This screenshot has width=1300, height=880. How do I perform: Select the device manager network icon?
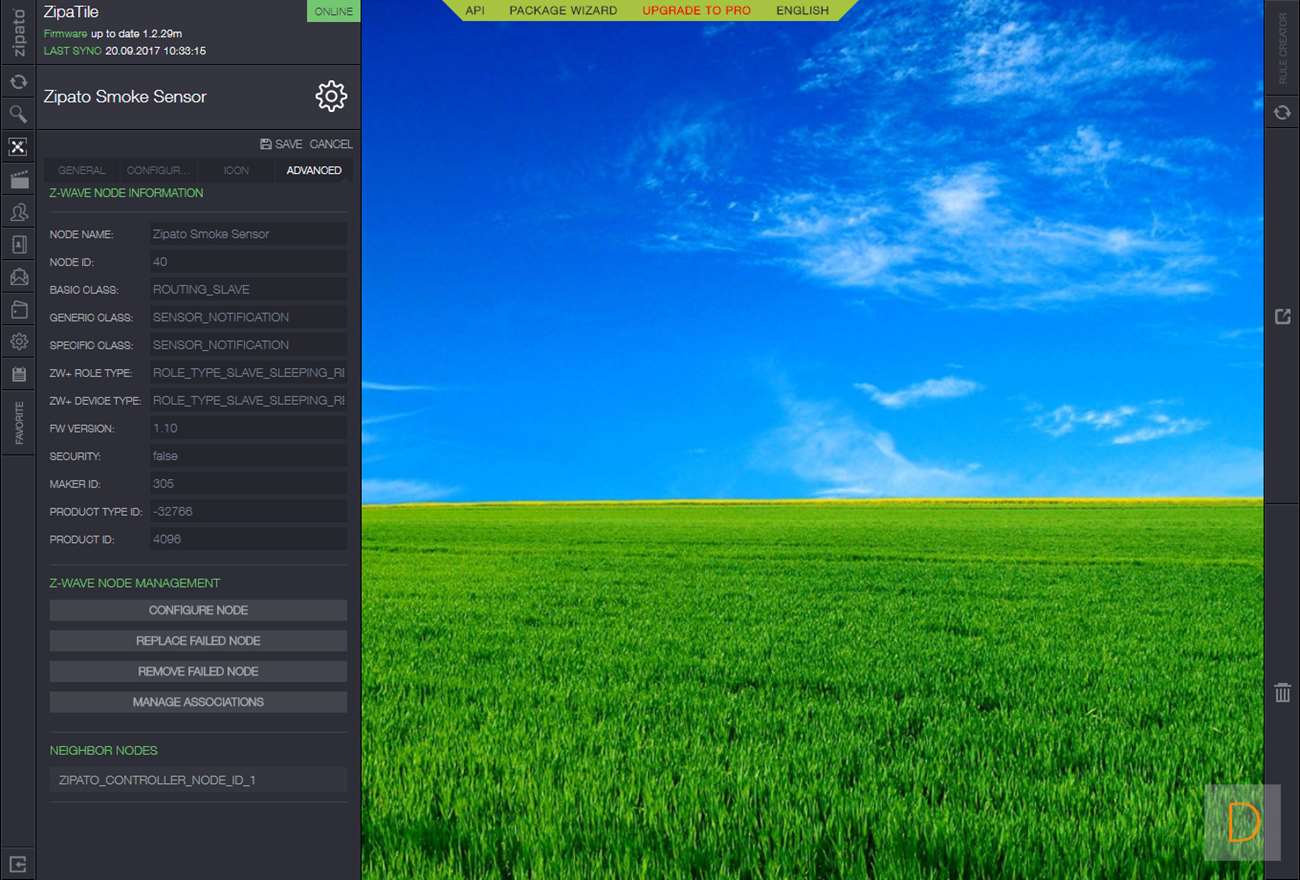pyautogui.click(x=18, y=147)
